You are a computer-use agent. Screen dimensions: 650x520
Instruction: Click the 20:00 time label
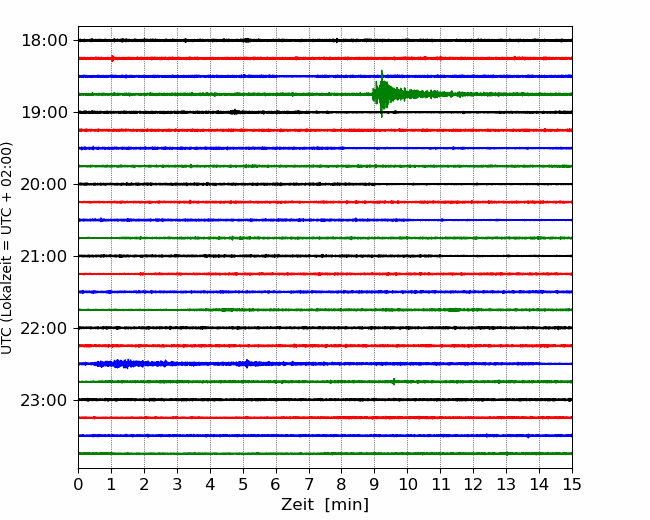(x=44, y=185)
